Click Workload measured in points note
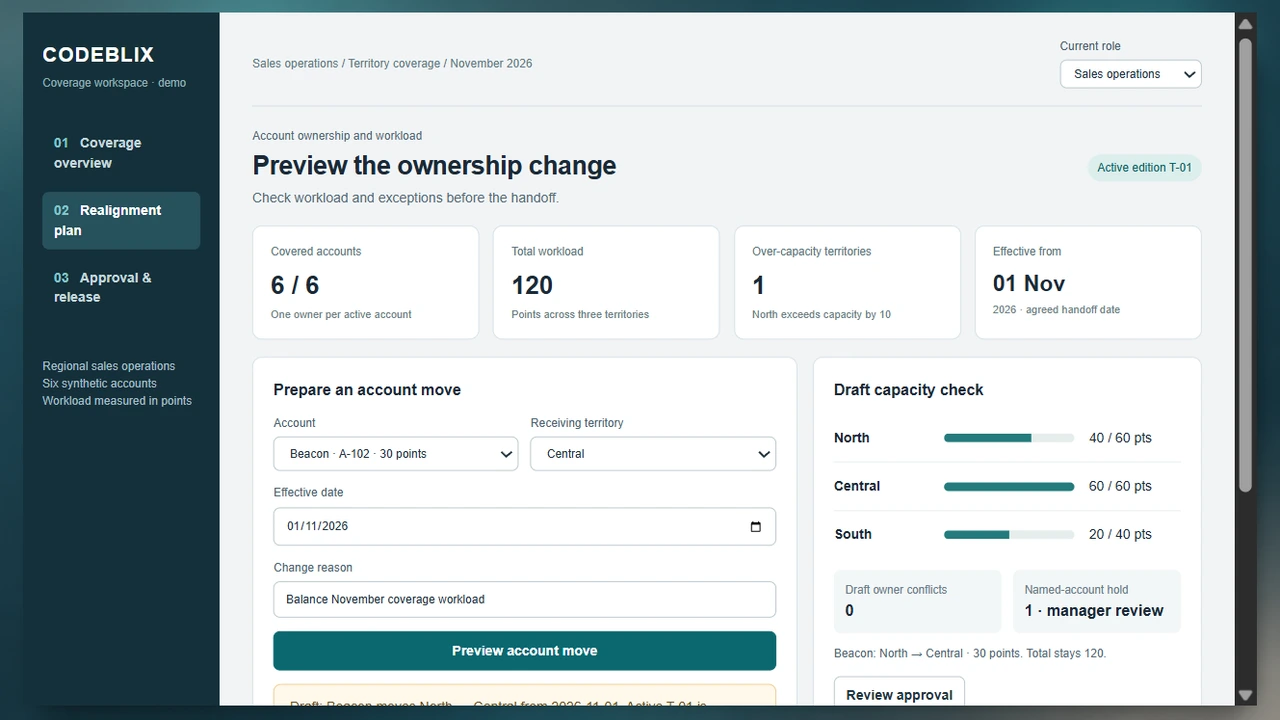The image size is (1280, 720). point(117,401)
